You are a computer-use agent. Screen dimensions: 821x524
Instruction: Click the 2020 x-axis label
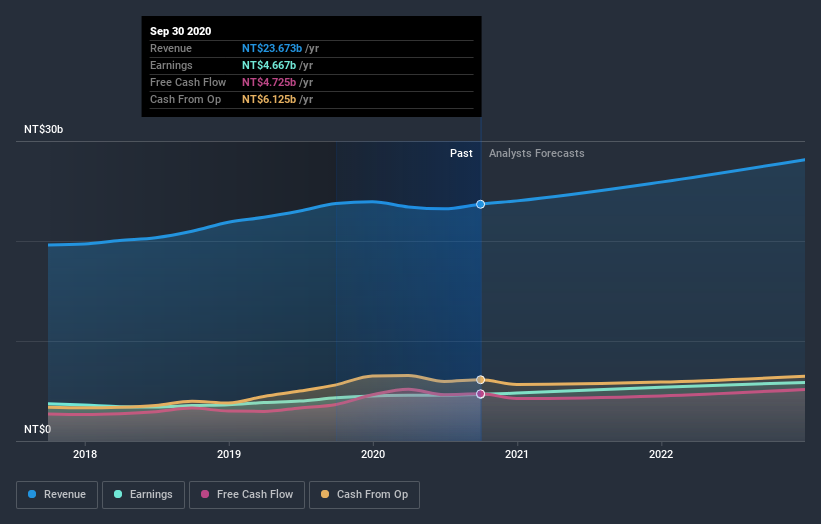coord(373,454)
